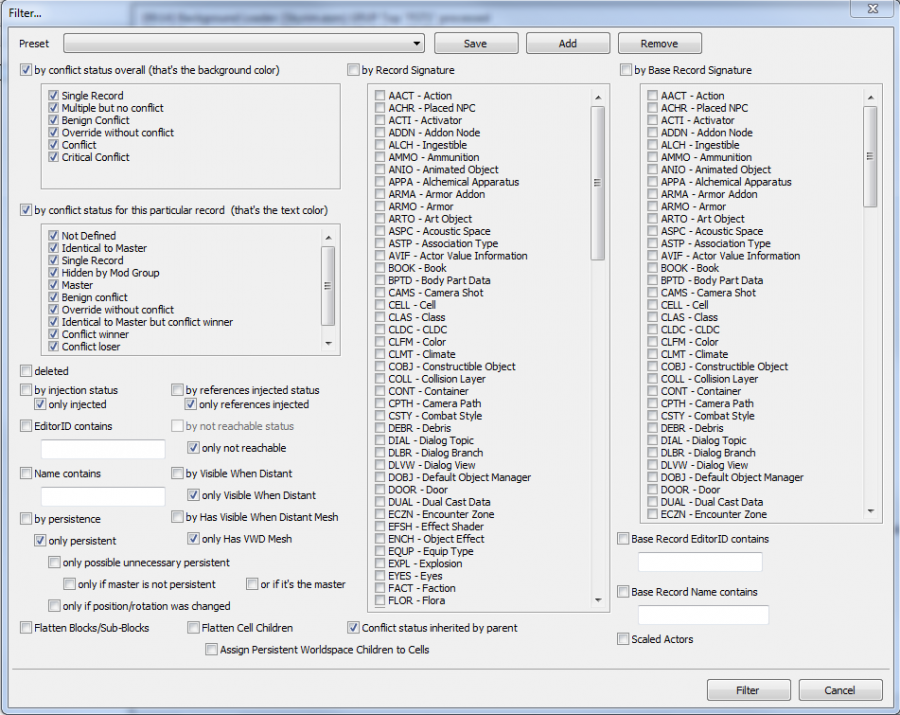Check BOOK - Book in Base Record Signature list

653,268
